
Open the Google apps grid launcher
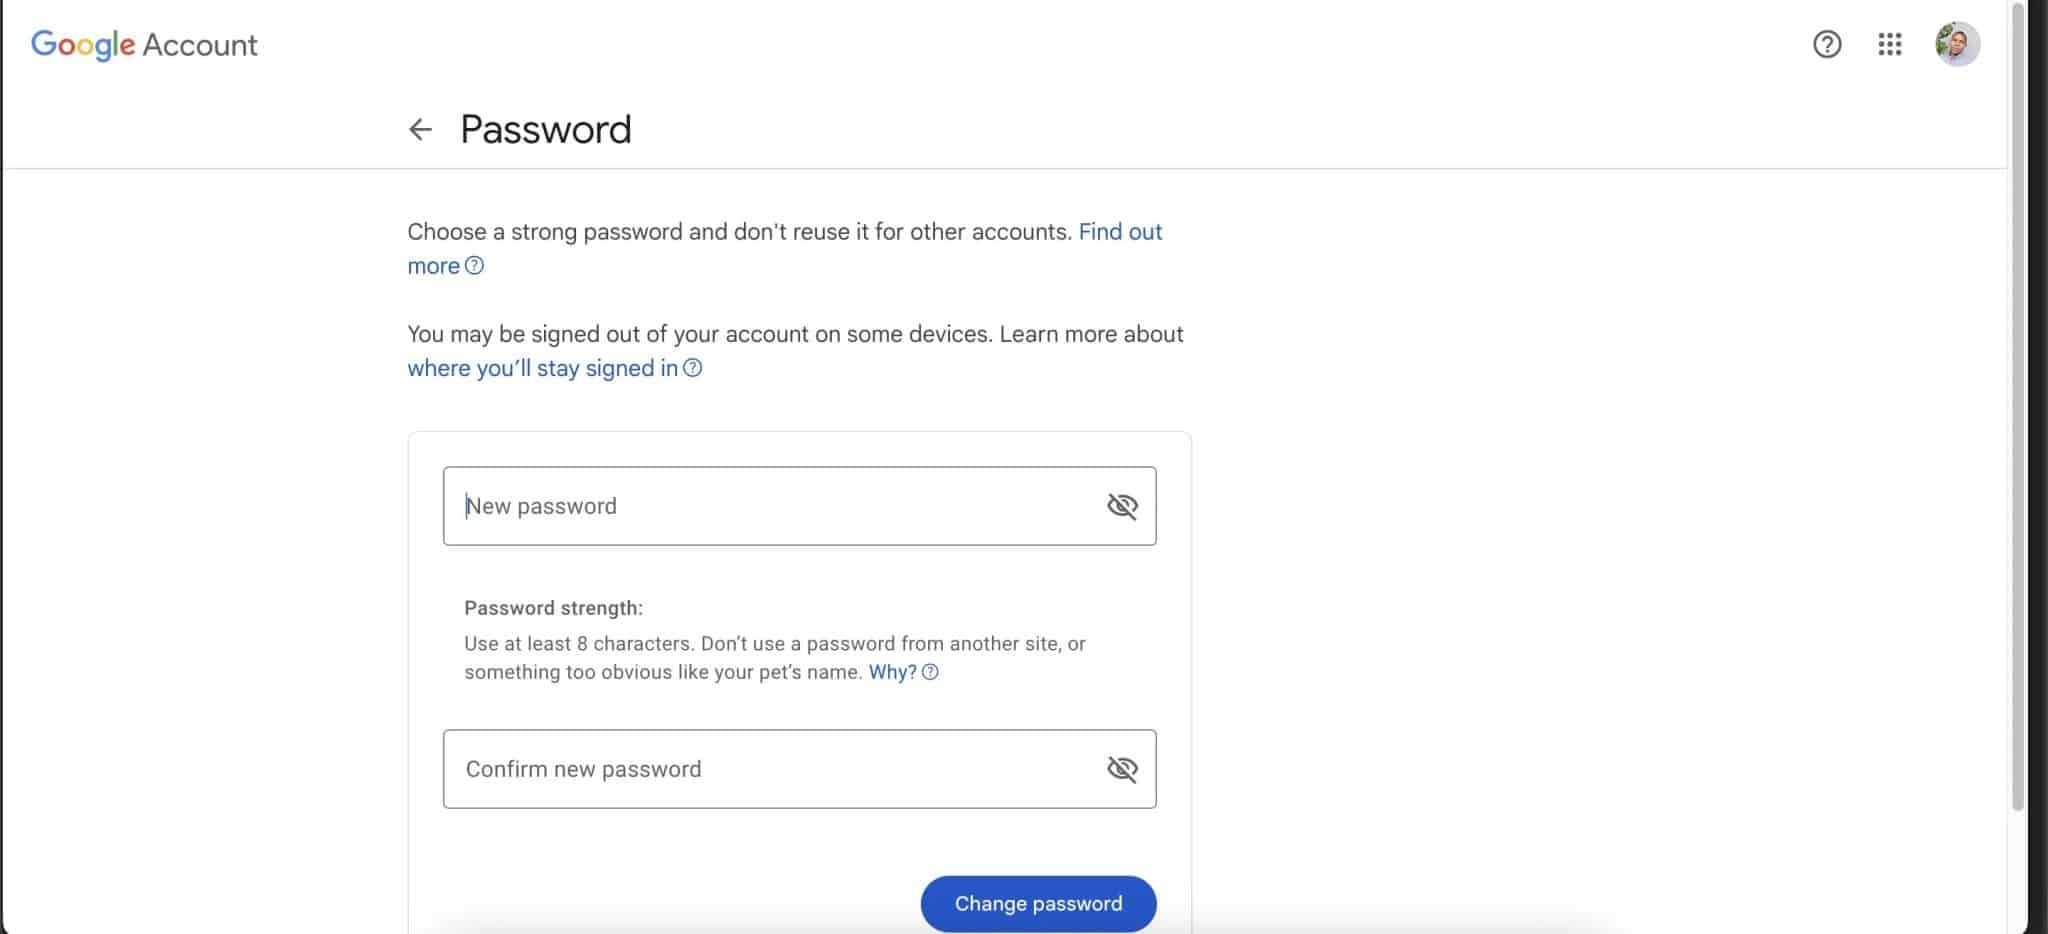click(x=1891, y=44)
